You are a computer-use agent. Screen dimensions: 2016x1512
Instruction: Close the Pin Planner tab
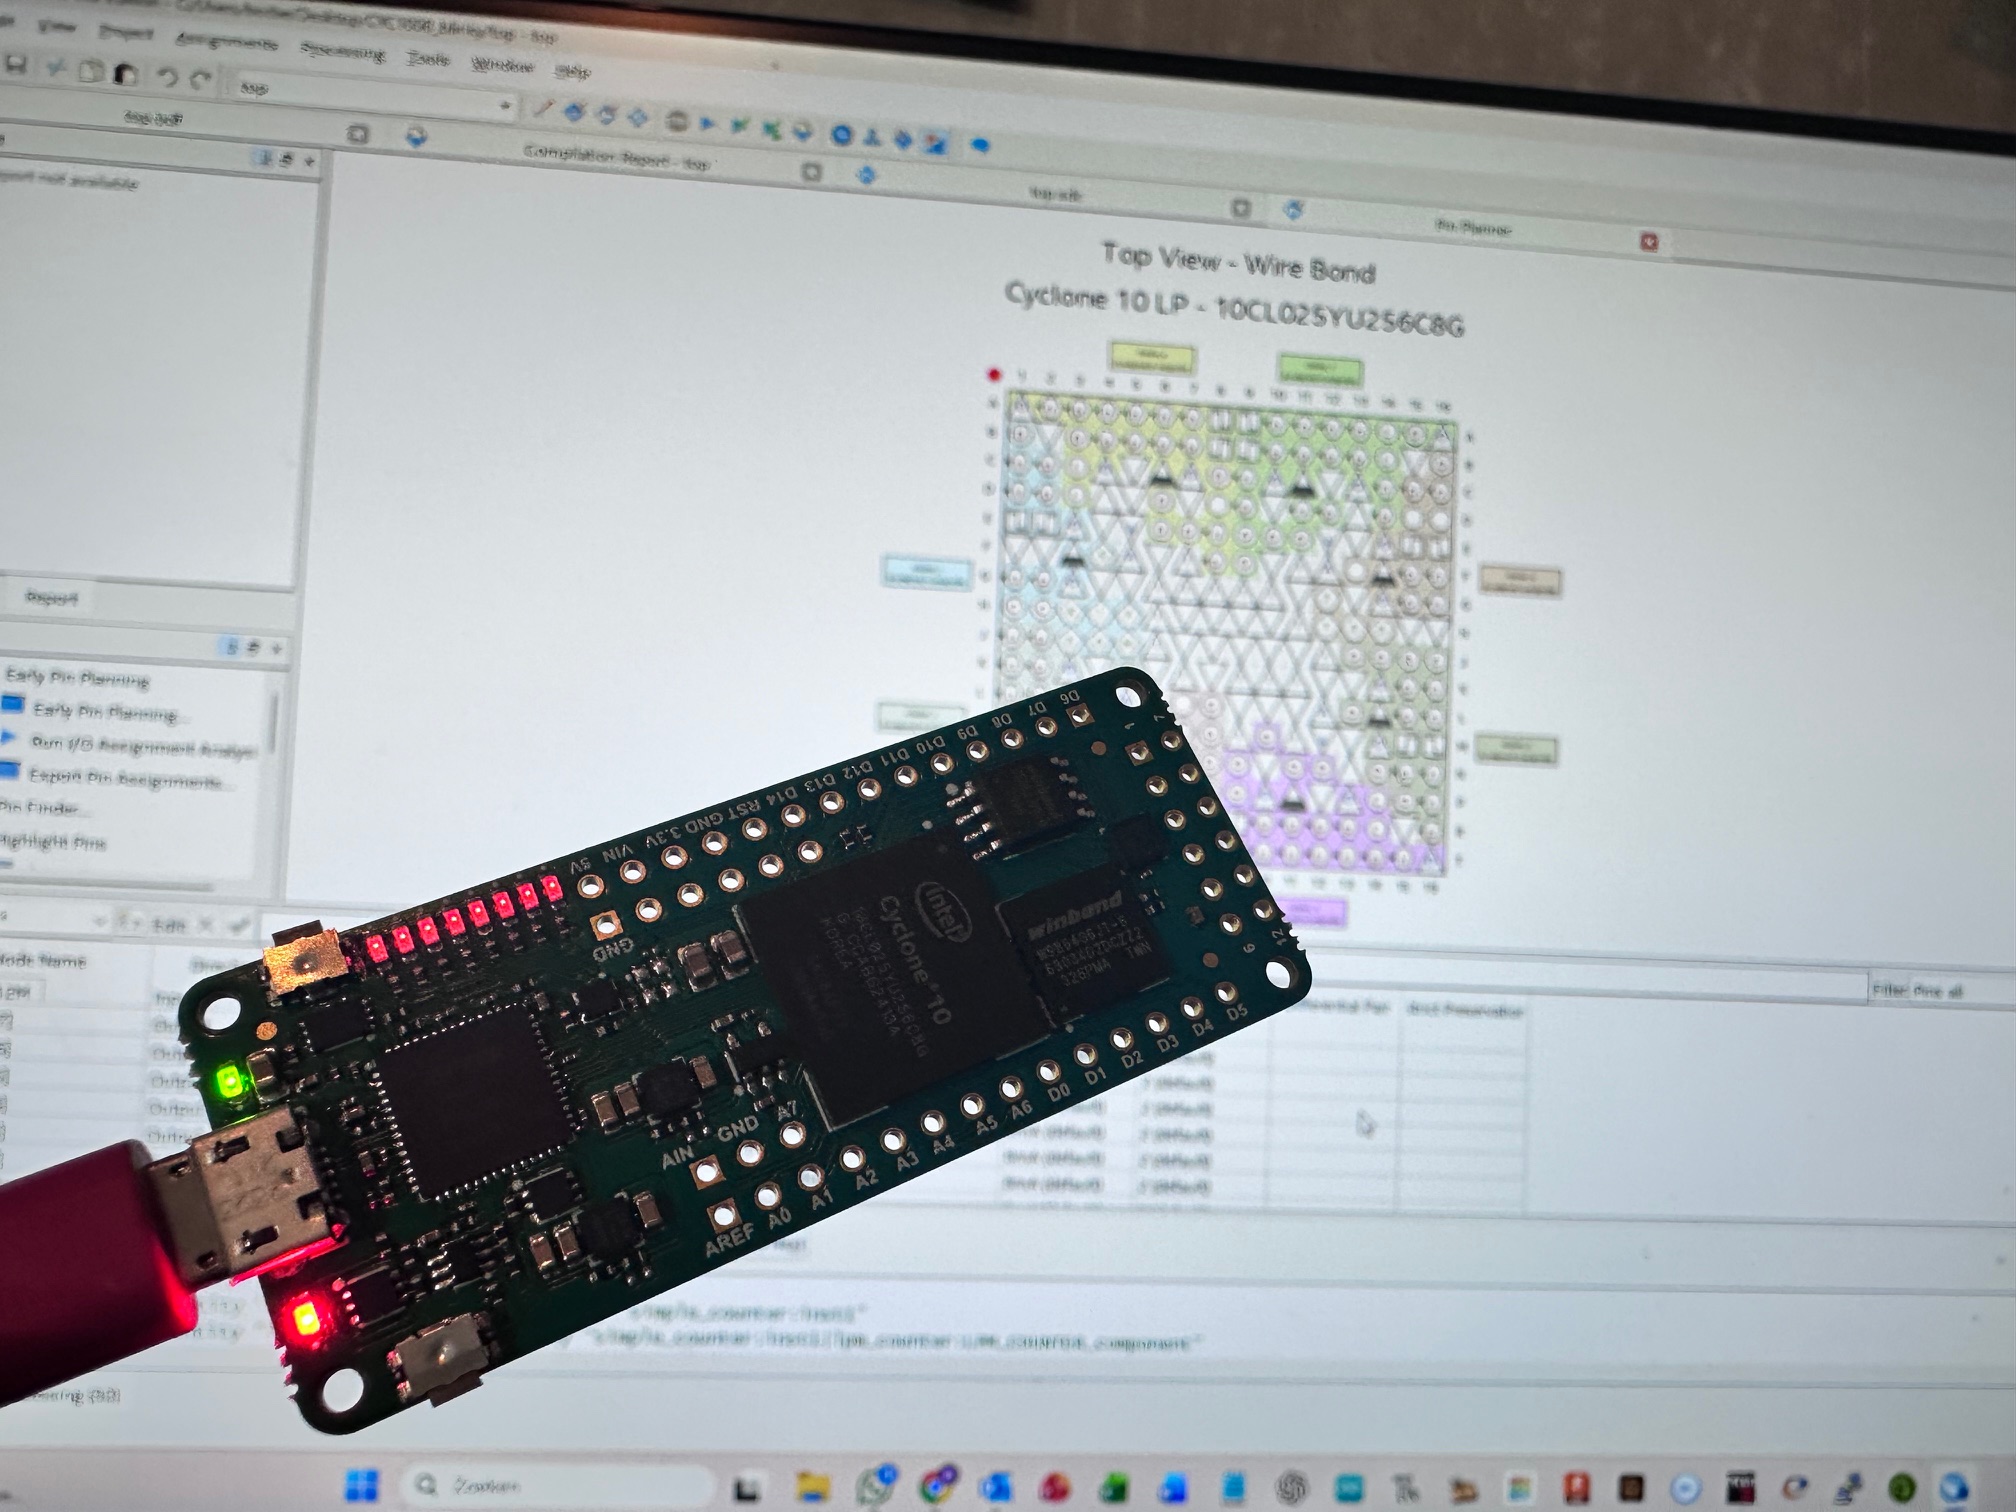click(x=1649, y=241)
